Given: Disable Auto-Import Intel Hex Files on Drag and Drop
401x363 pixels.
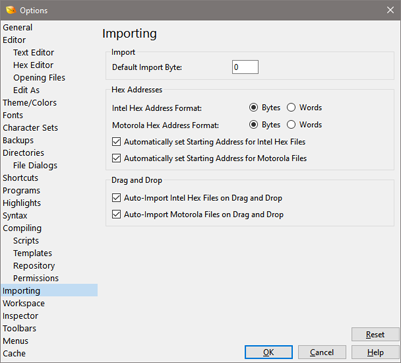Looking at the screenshot, I should (x=116, y=198).
